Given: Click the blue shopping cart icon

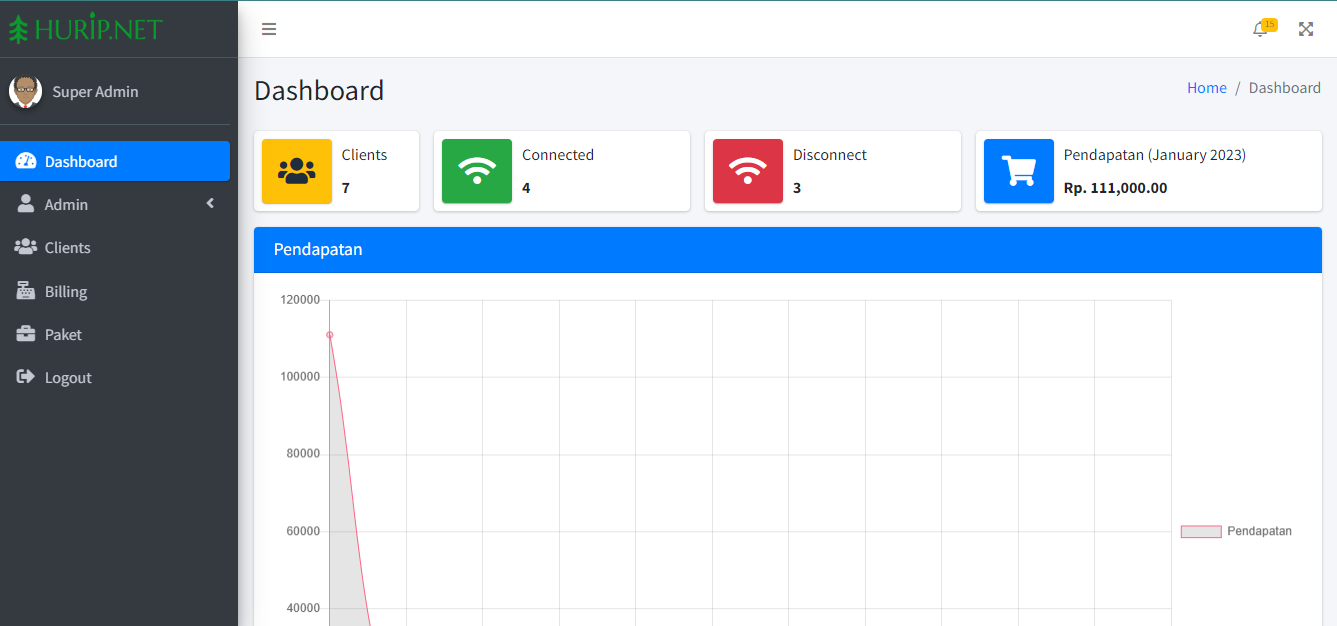Looking at the screenshot, I should coord(1019,171).
